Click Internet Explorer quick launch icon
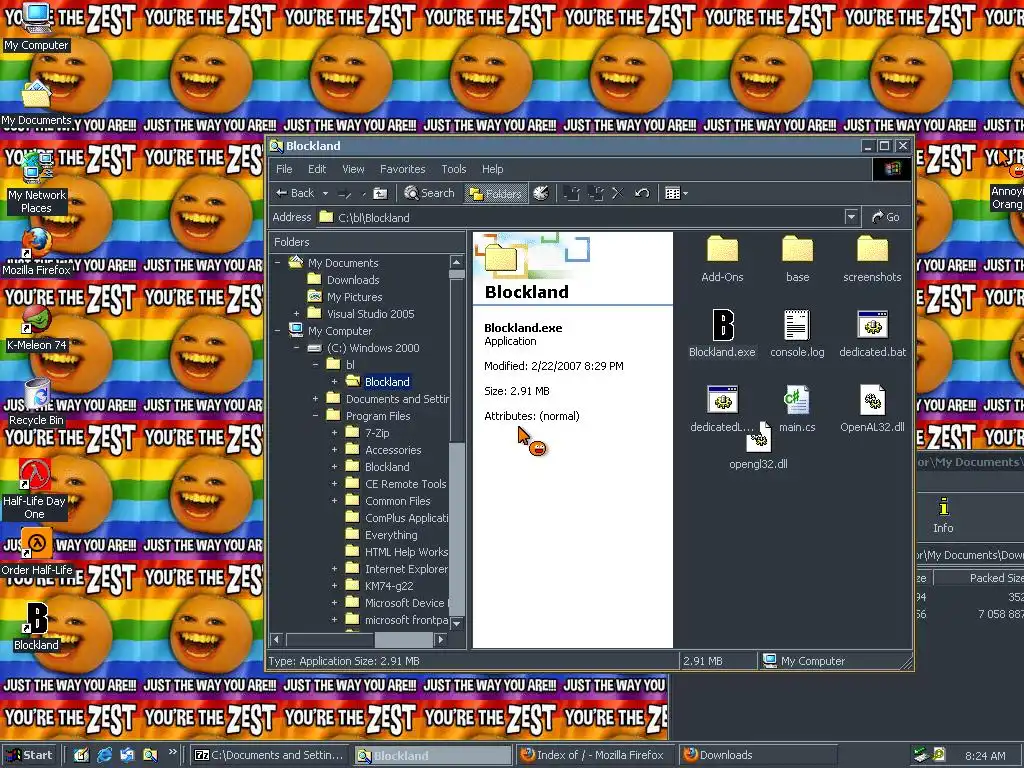Screen dimensions: 1024x768 pyautogui.click(x=104, y=755)
